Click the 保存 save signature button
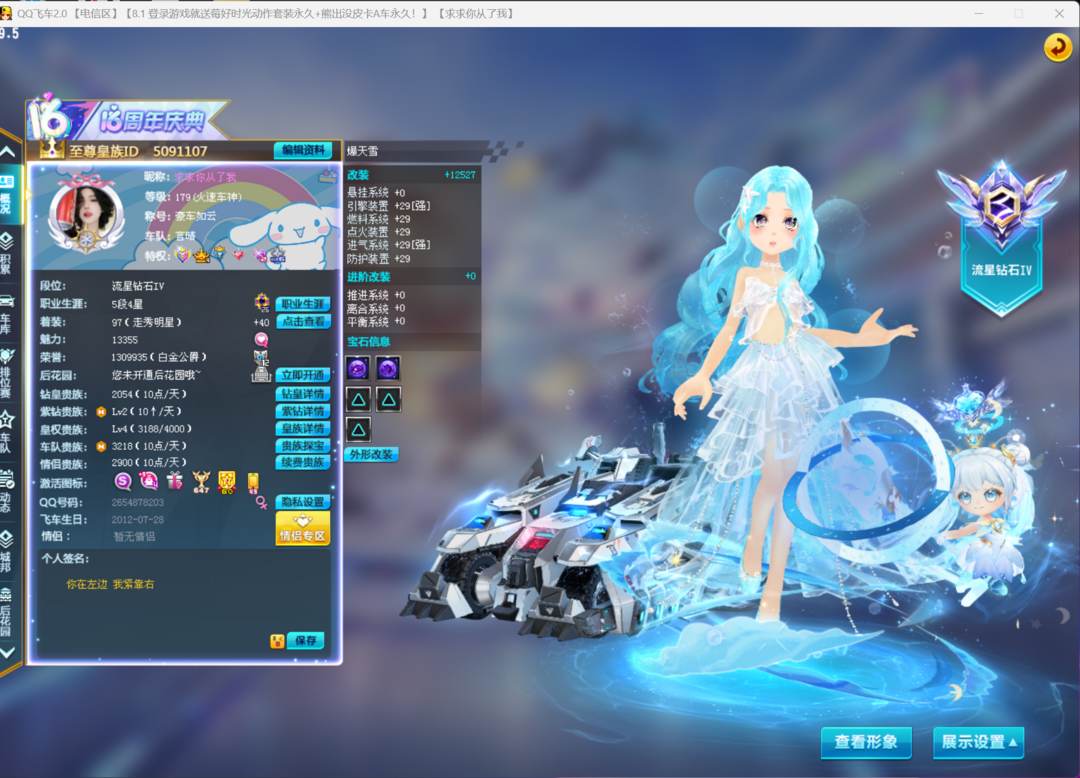Screen dimensions: 1080x778 tap(305, 641)
